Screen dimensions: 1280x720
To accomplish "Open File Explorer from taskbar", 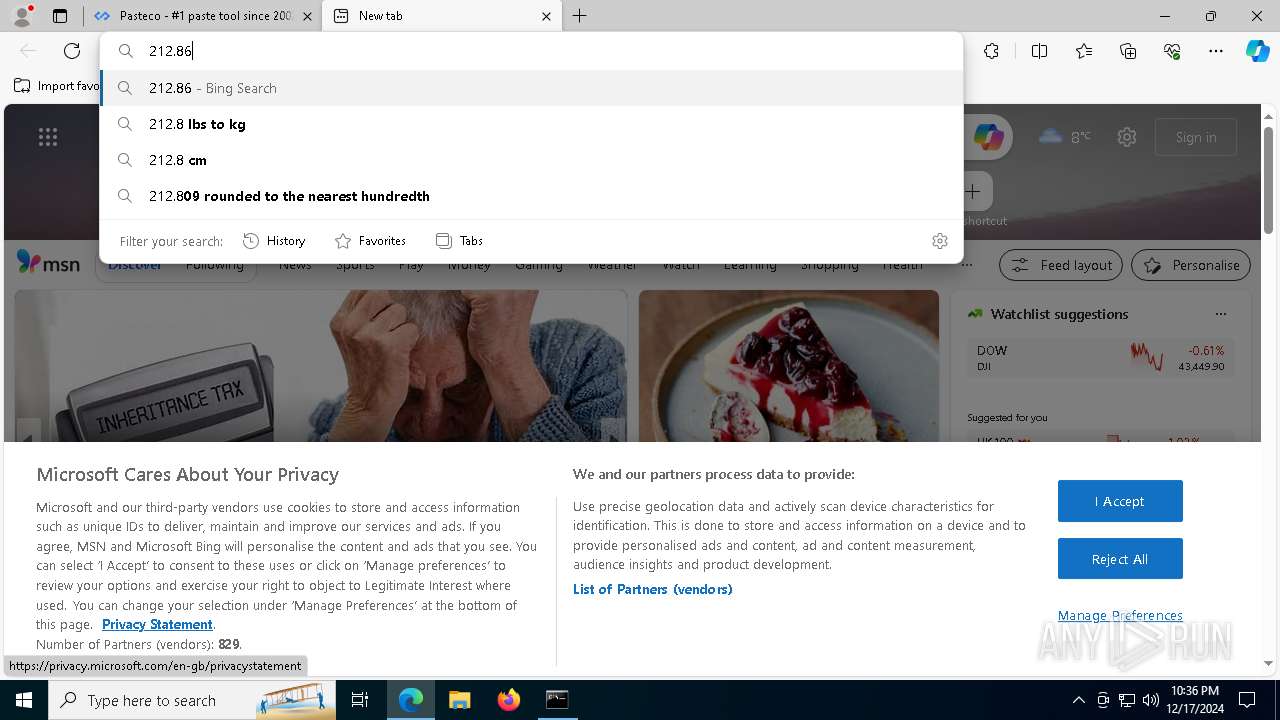I will 459,700.
